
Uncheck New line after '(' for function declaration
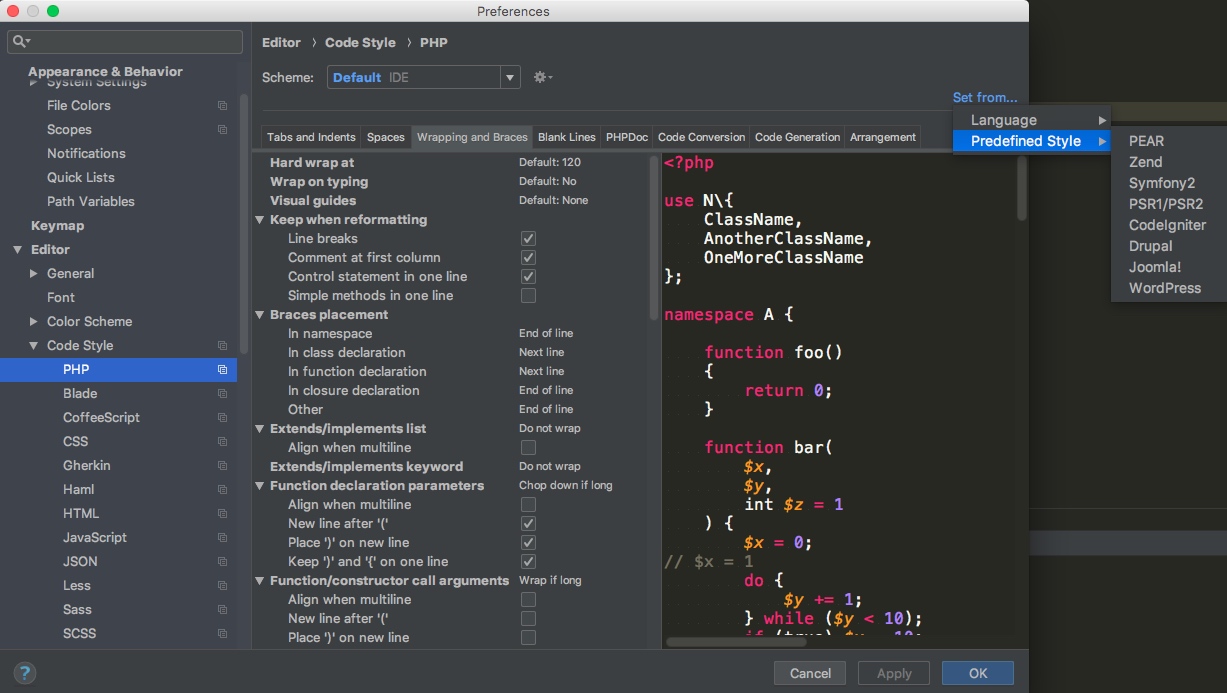528,523
